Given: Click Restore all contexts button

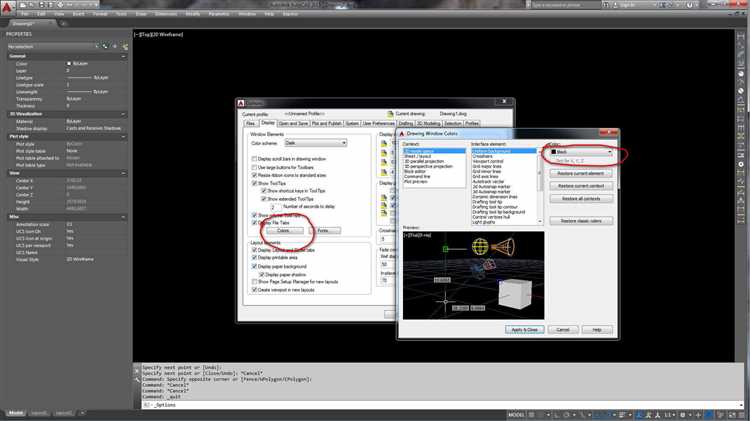Looking at the screenshot, I should (581, 199).
